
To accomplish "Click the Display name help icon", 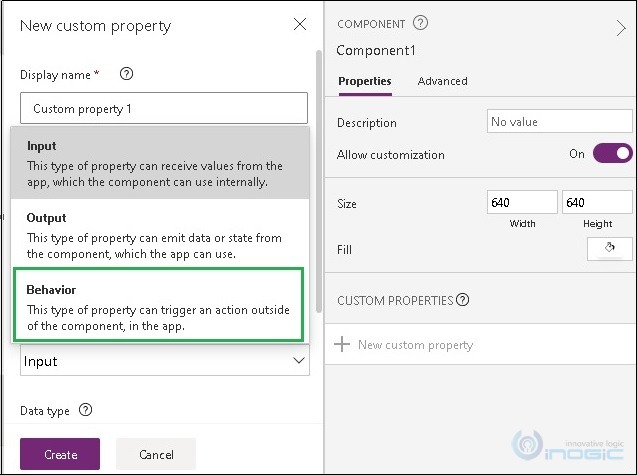I will tap(126, 74).
